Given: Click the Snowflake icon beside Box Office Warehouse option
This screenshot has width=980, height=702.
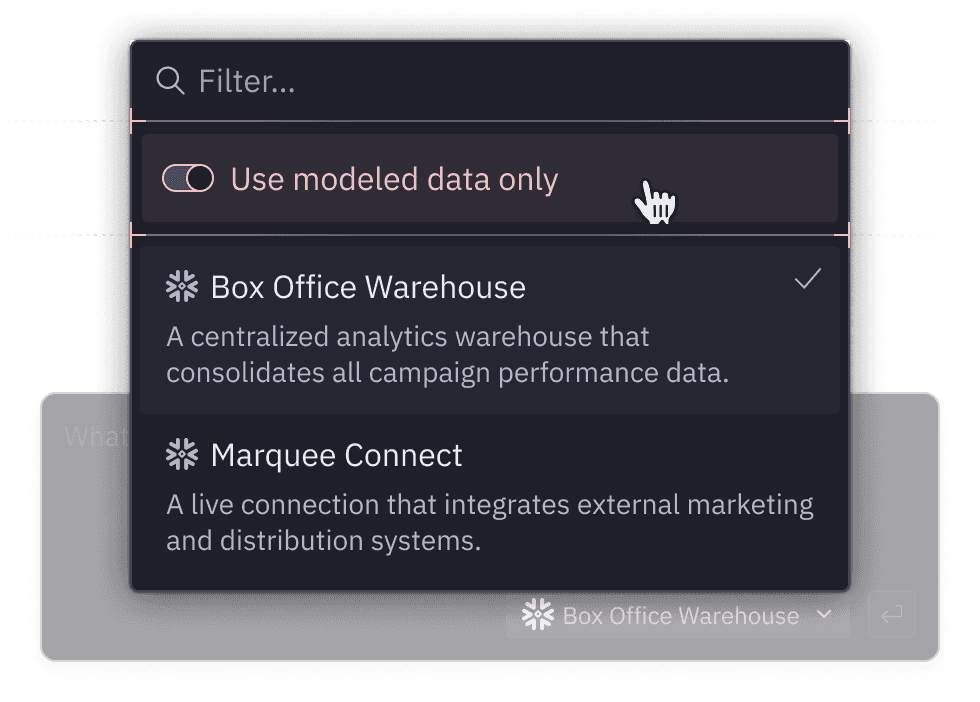Looking at the screenshot, I should pos(182,287).
